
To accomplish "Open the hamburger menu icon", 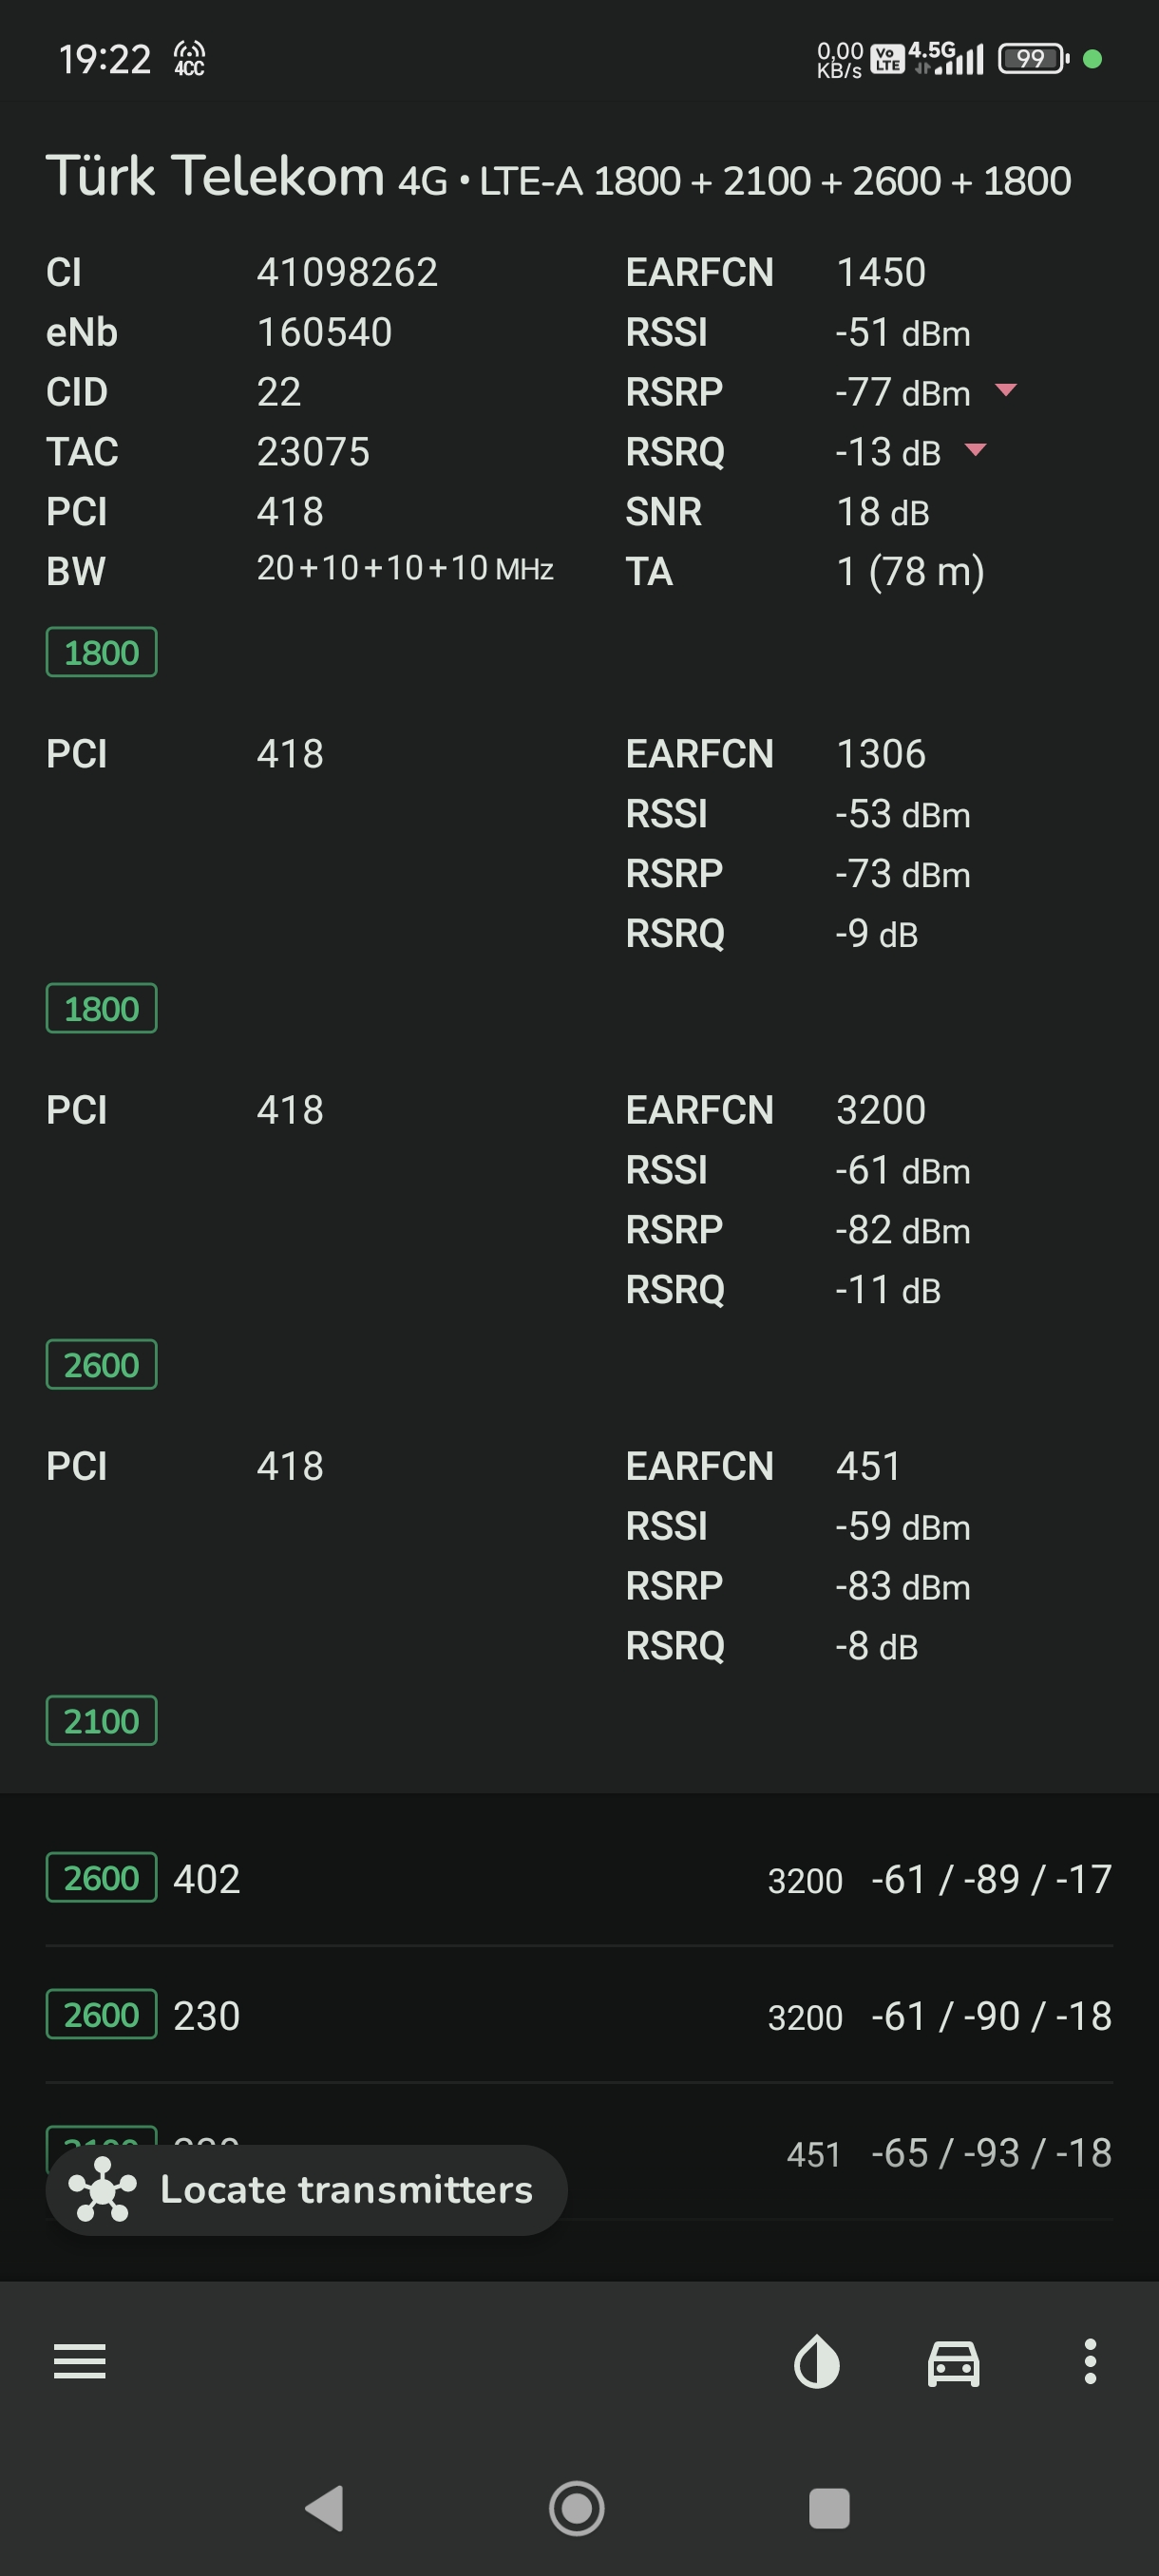I will (80, 2361).
